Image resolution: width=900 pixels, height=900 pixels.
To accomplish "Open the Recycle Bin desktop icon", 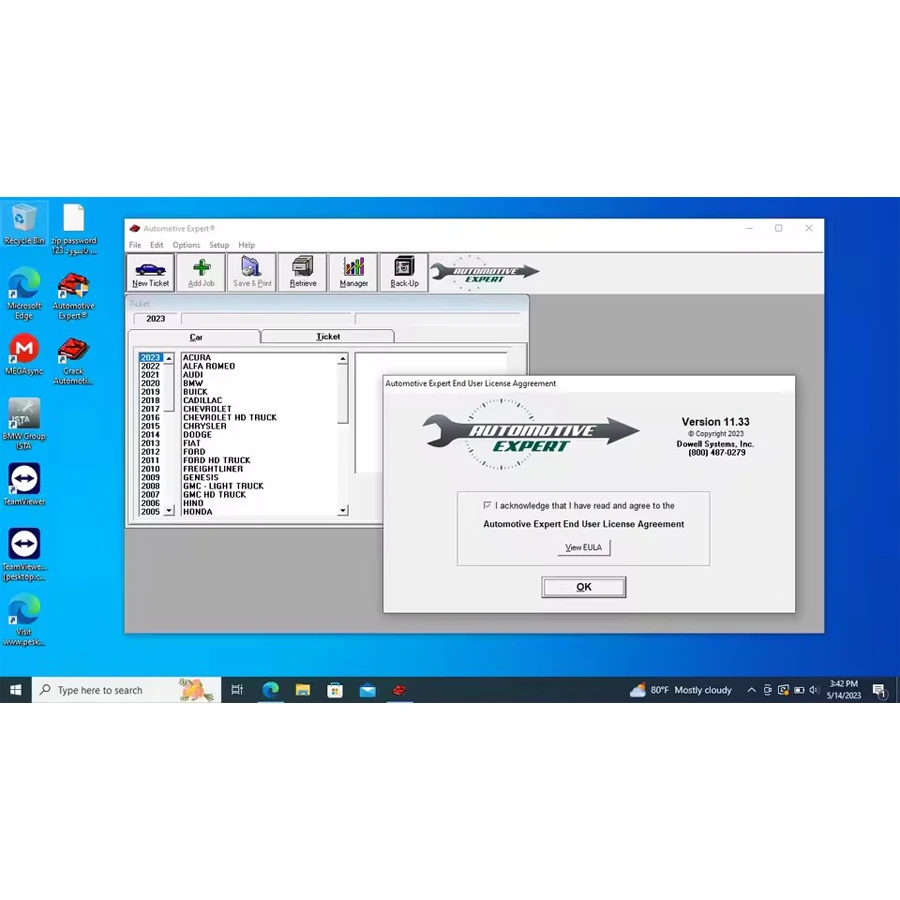I will point(24,224).
